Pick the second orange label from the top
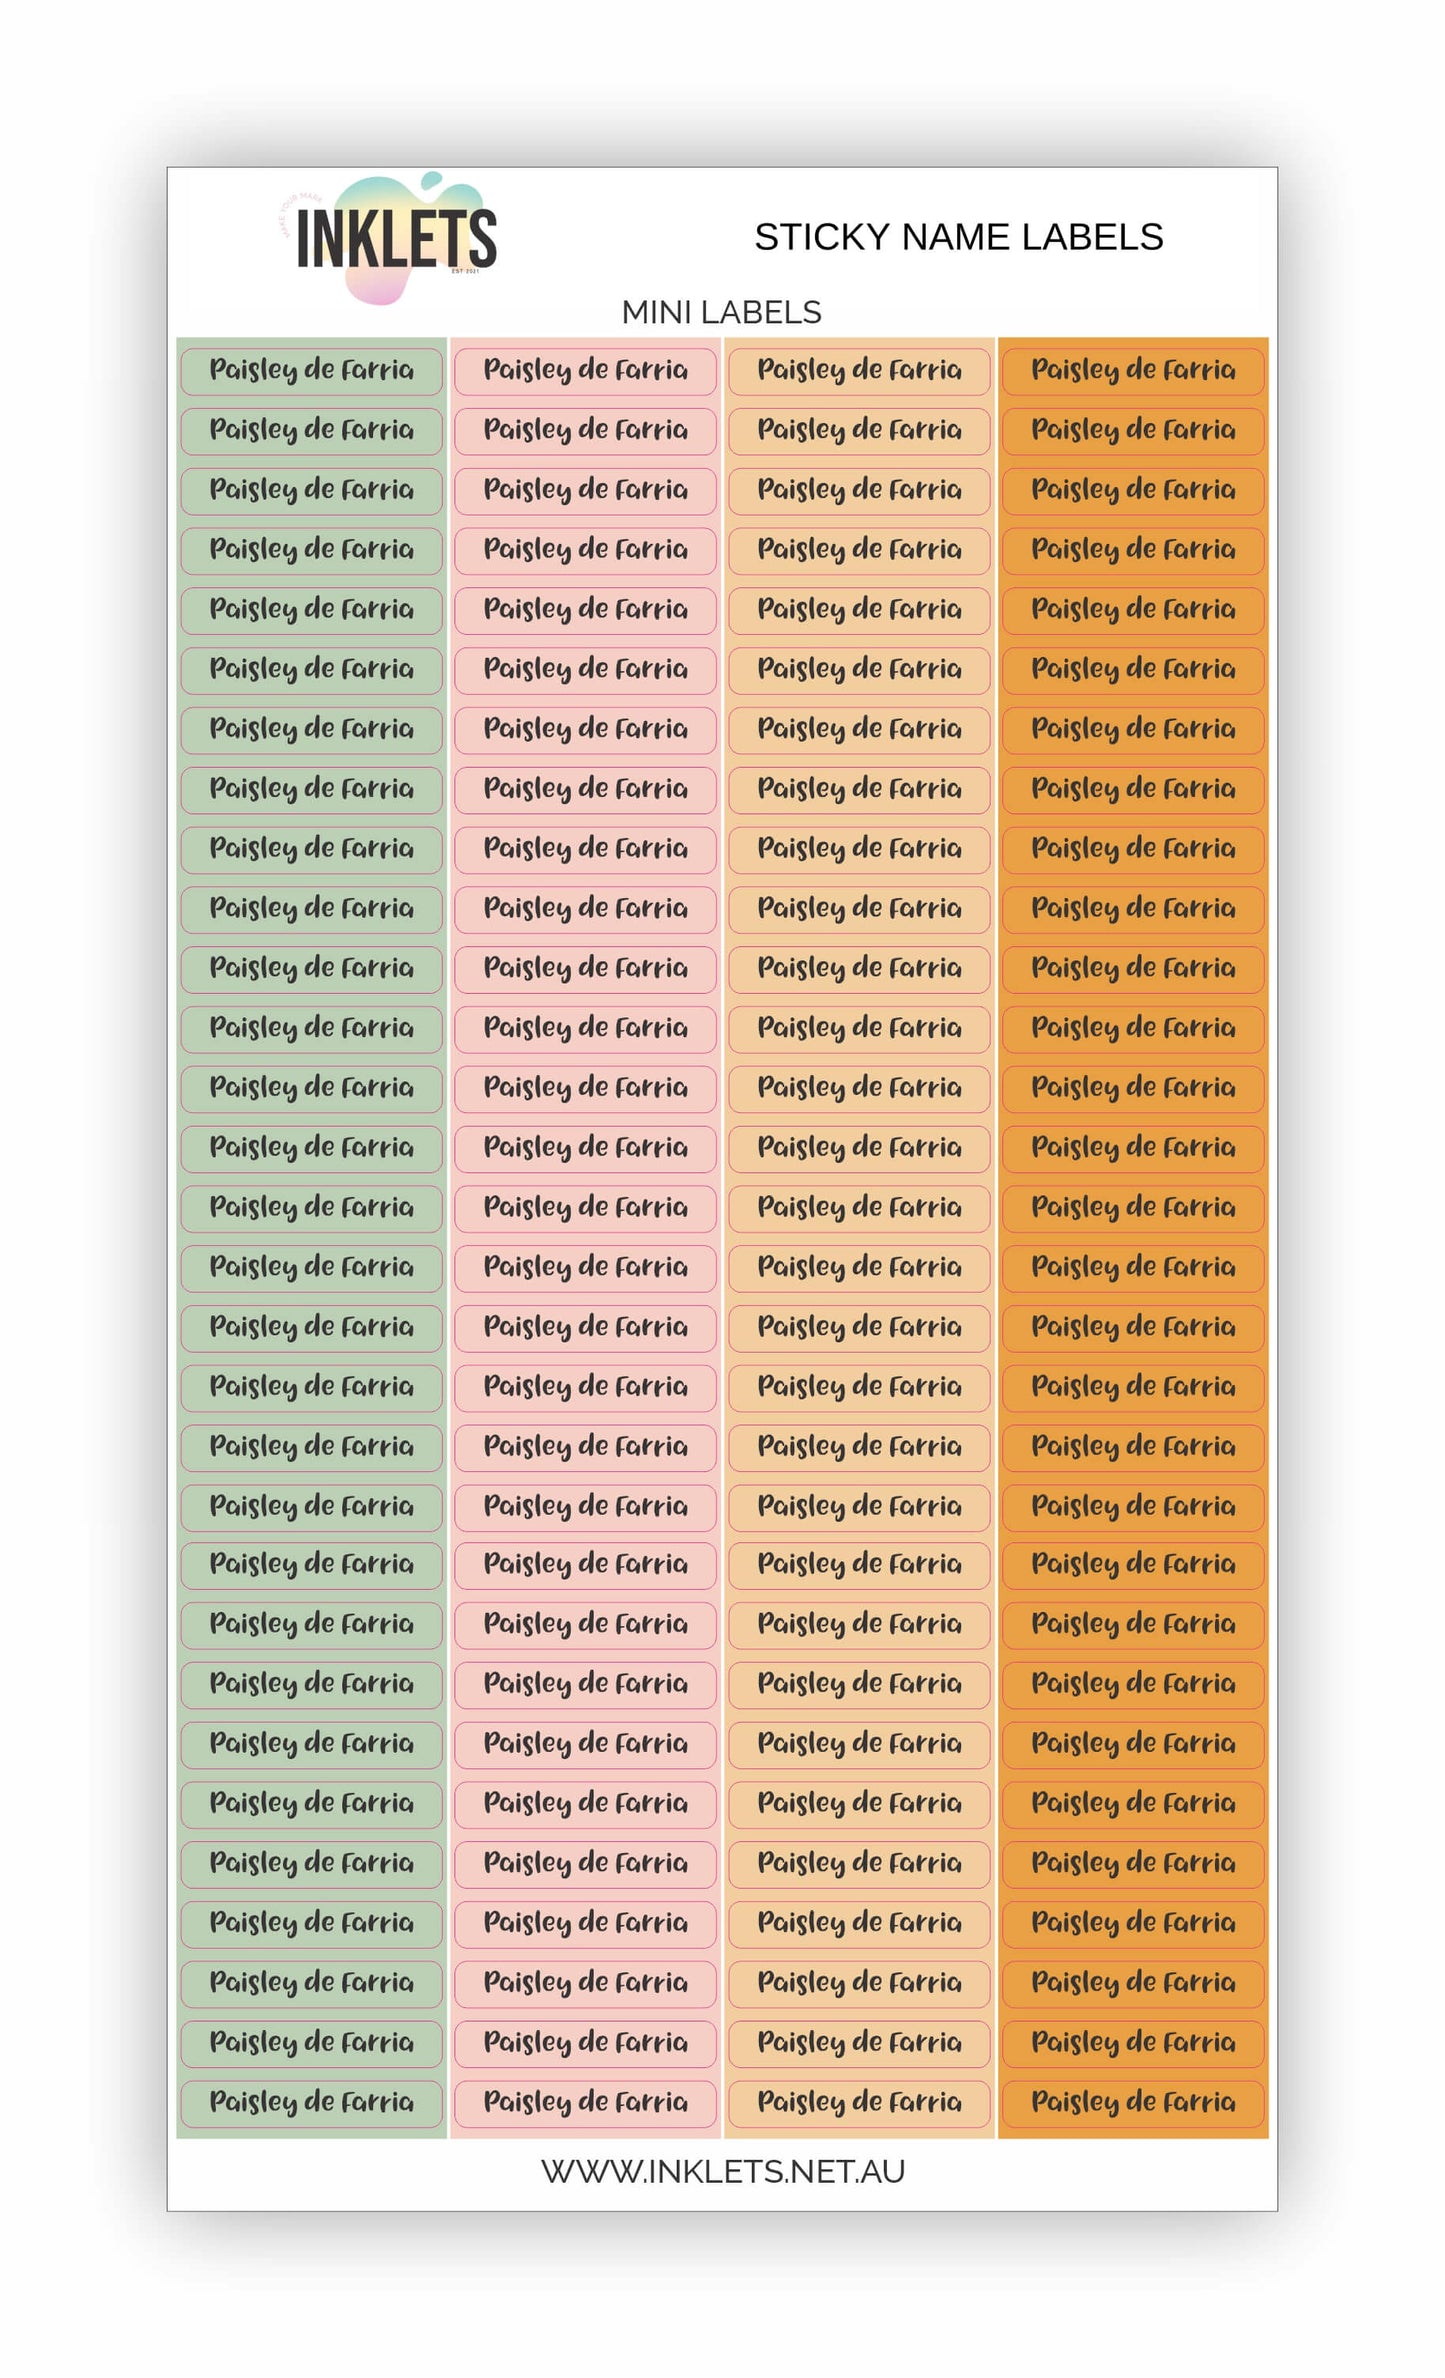The image size is (1445, 2378). 1133,431
